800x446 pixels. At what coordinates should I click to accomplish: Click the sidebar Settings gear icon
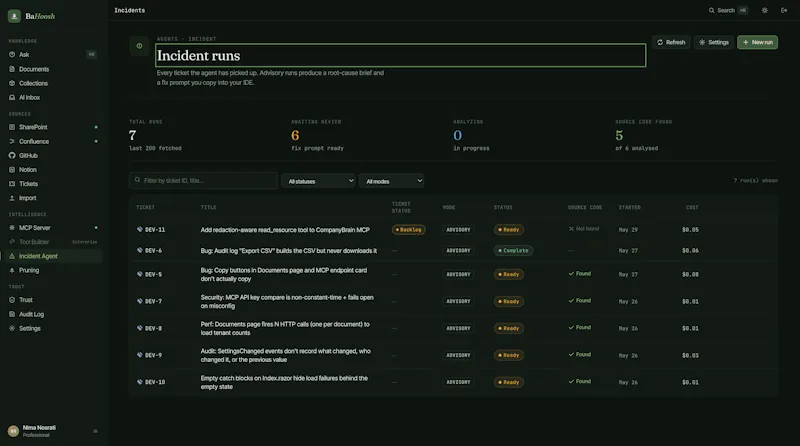(12, 329)
